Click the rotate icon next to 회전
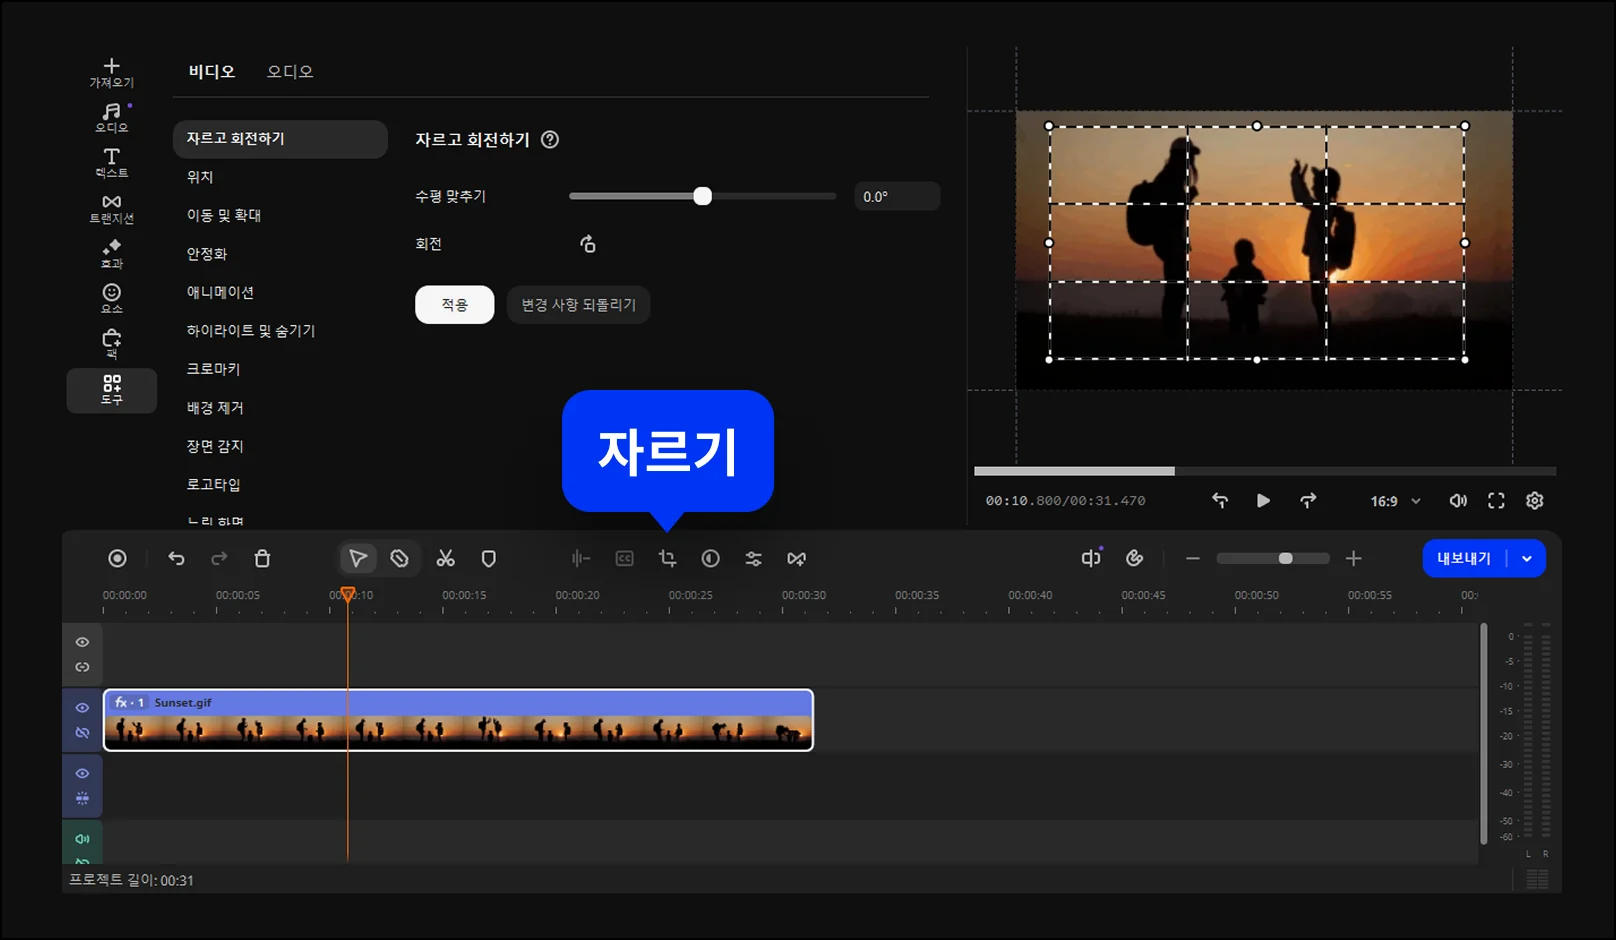This screenshot has height=940, width=1616. pyautogui.click(x=588, y=244)
